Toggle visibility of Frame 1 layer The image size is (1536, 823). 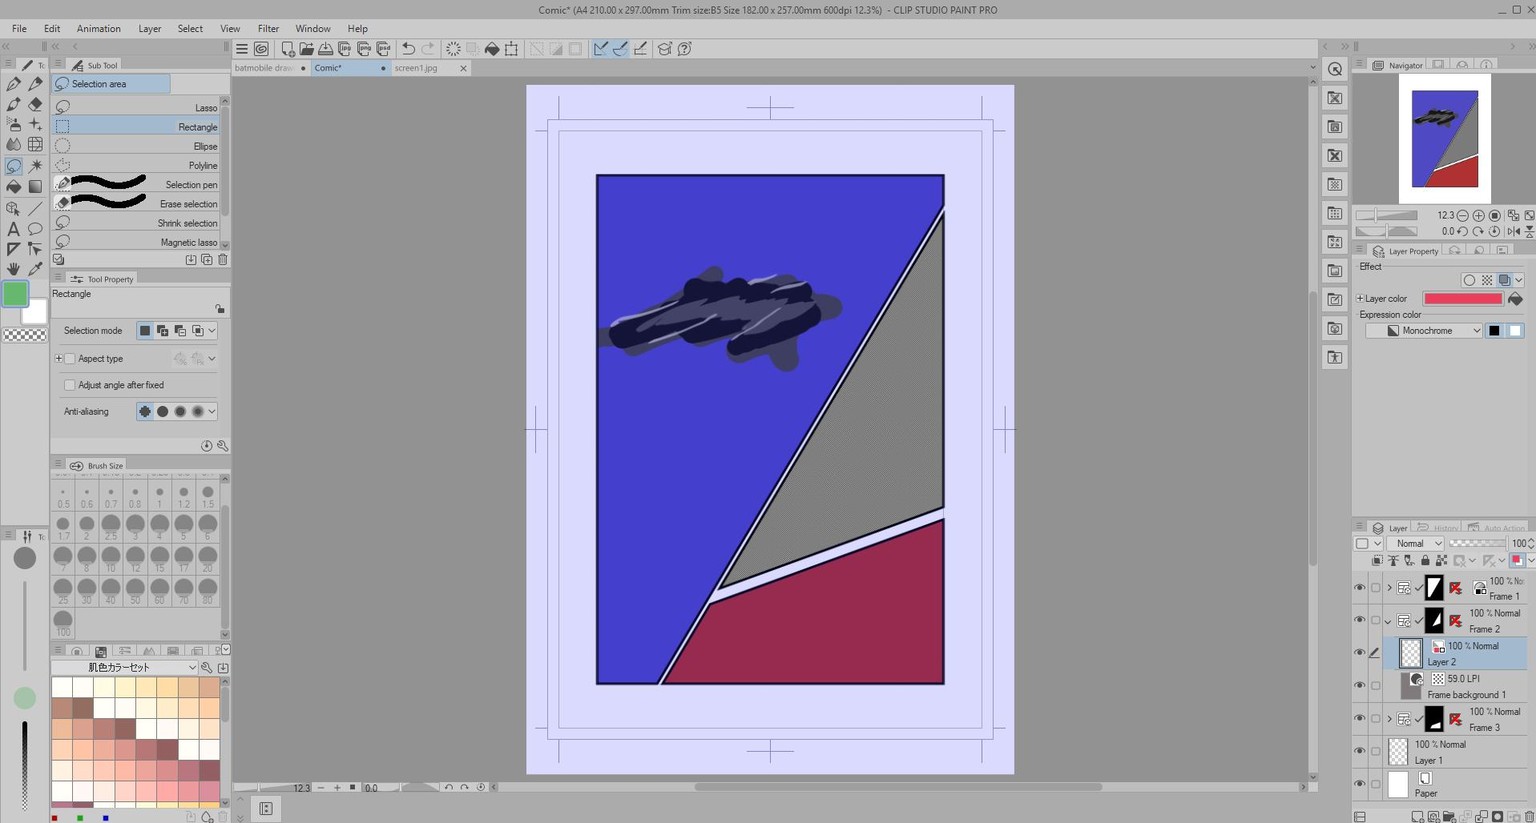tap(1359, 588)
